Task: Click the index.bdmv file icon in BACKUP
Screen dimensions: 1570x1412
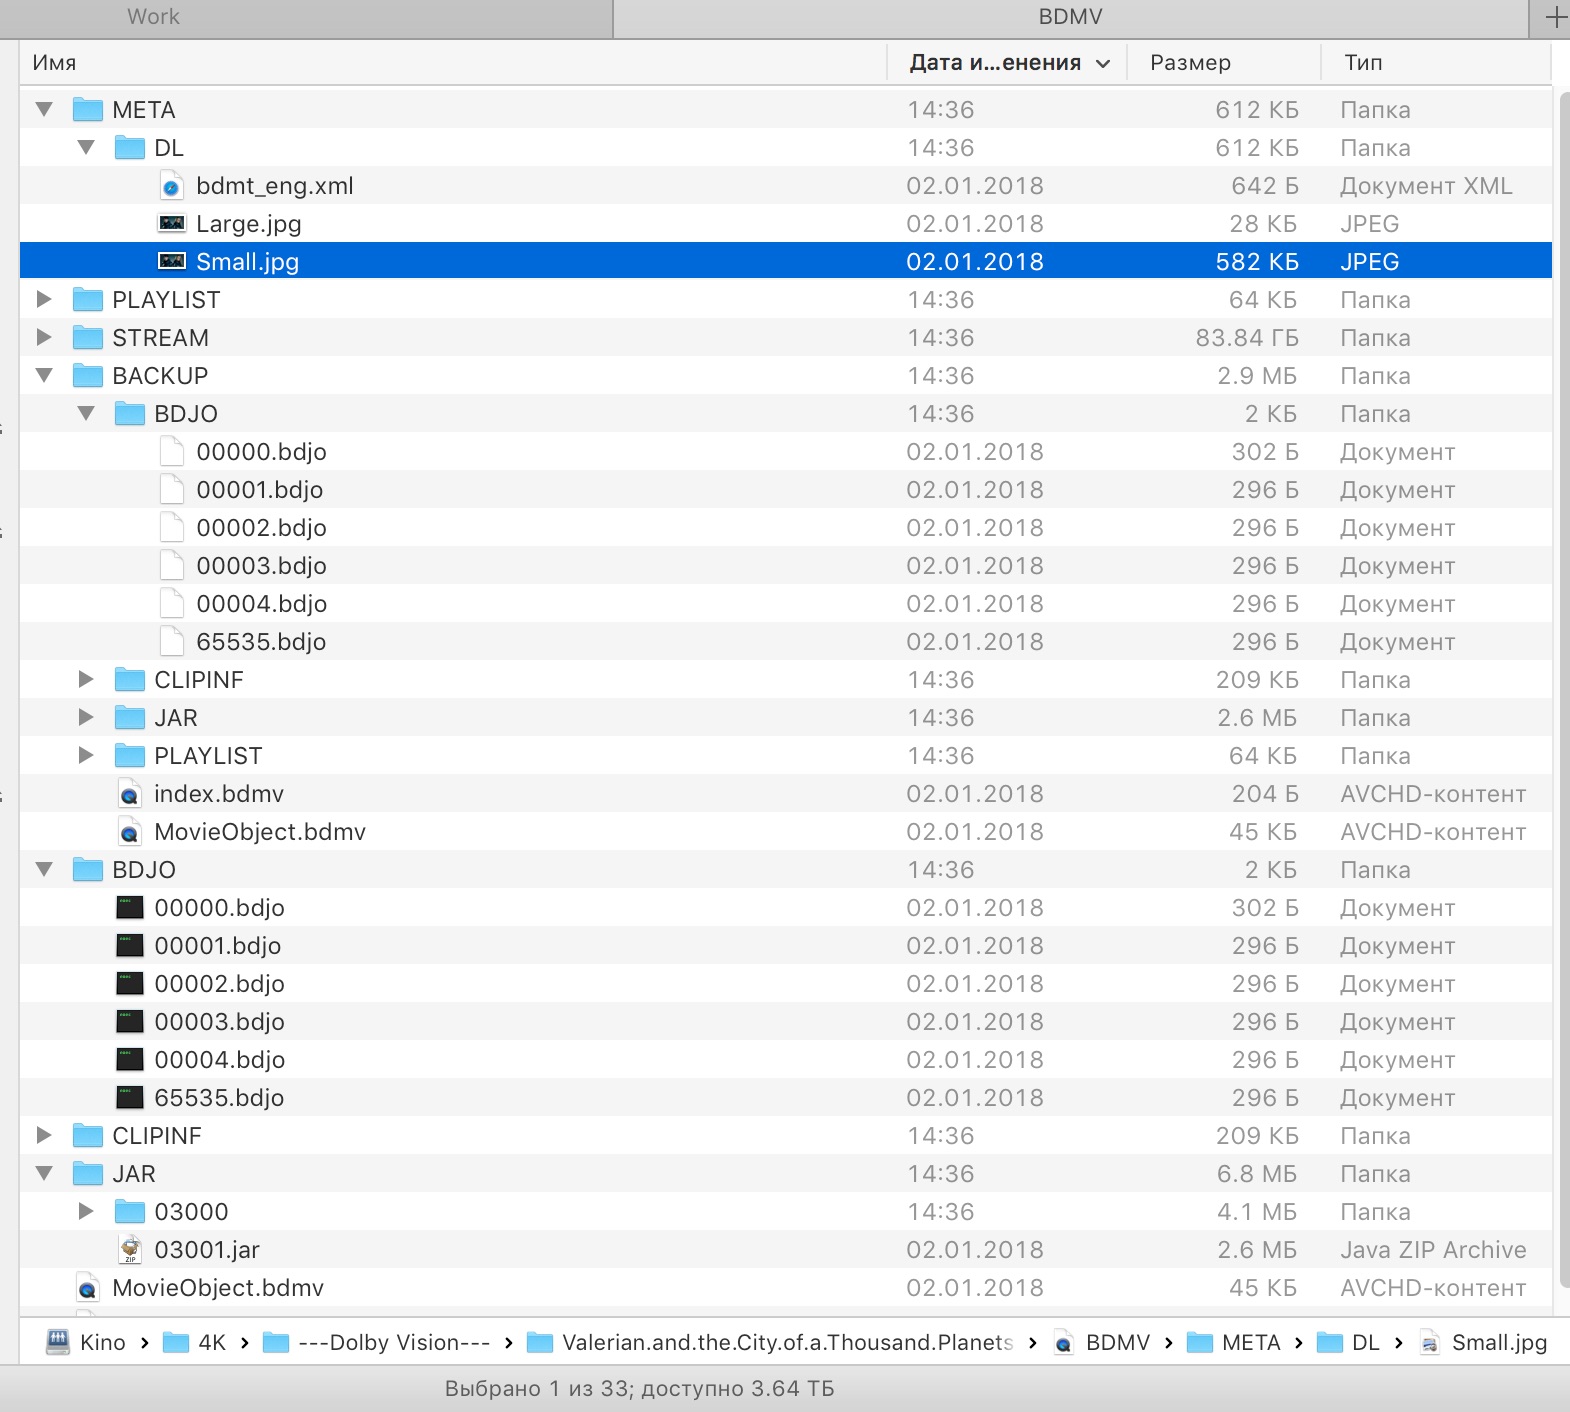Action: [x=130, y=795]
